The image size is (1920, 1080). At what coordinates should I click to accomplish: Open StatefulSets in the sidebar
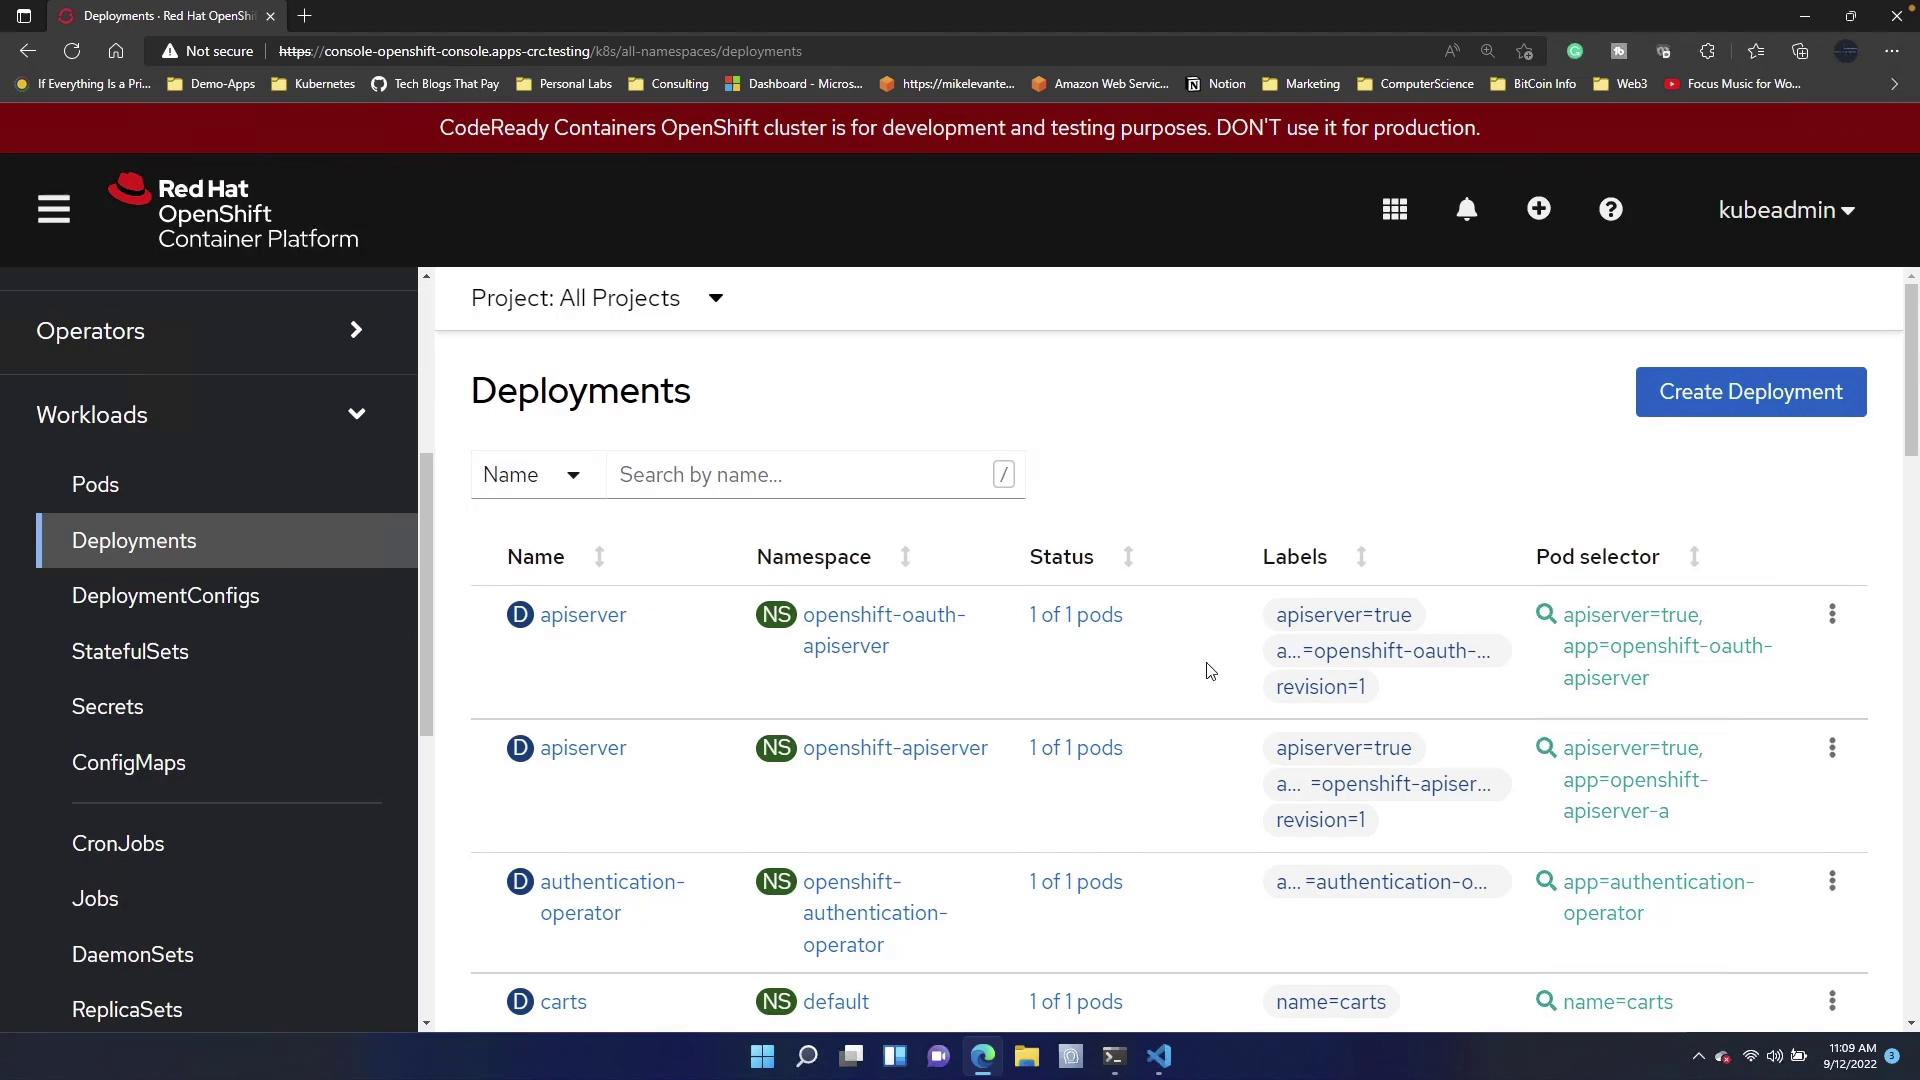click(130, 652)
